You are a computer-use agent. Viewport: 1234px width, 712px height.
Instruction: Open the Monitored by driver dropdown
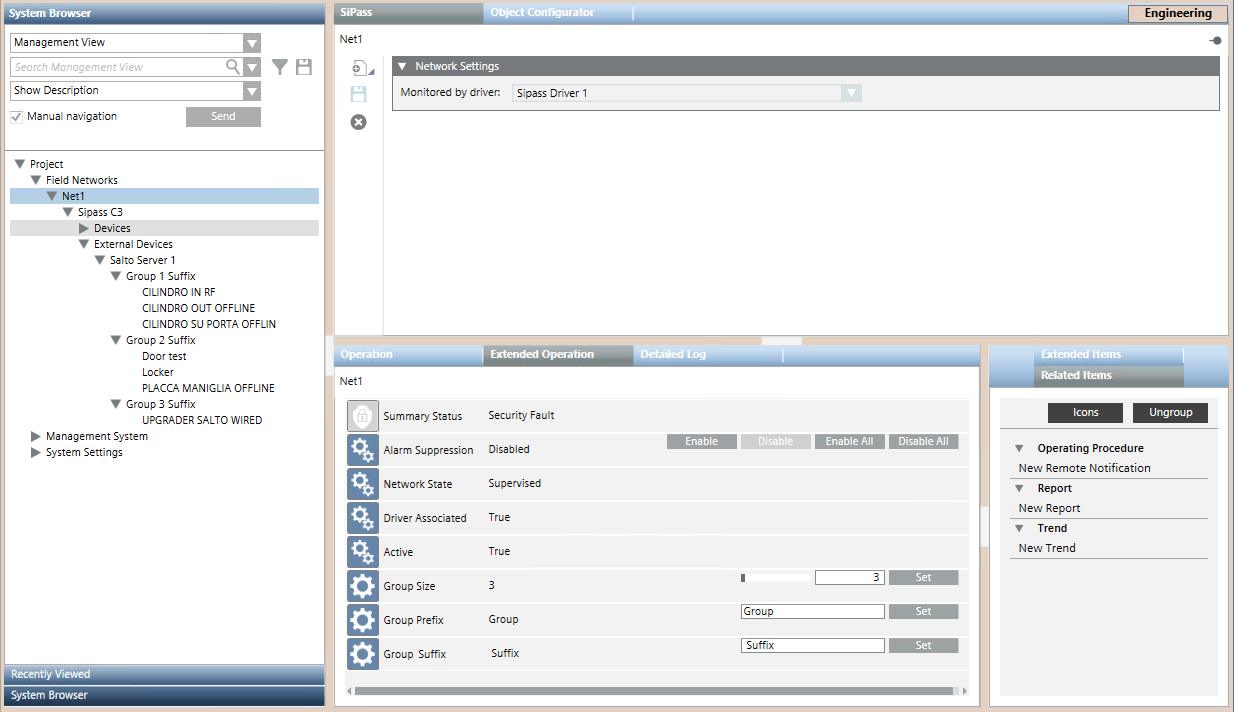click(x=850, y=92)
